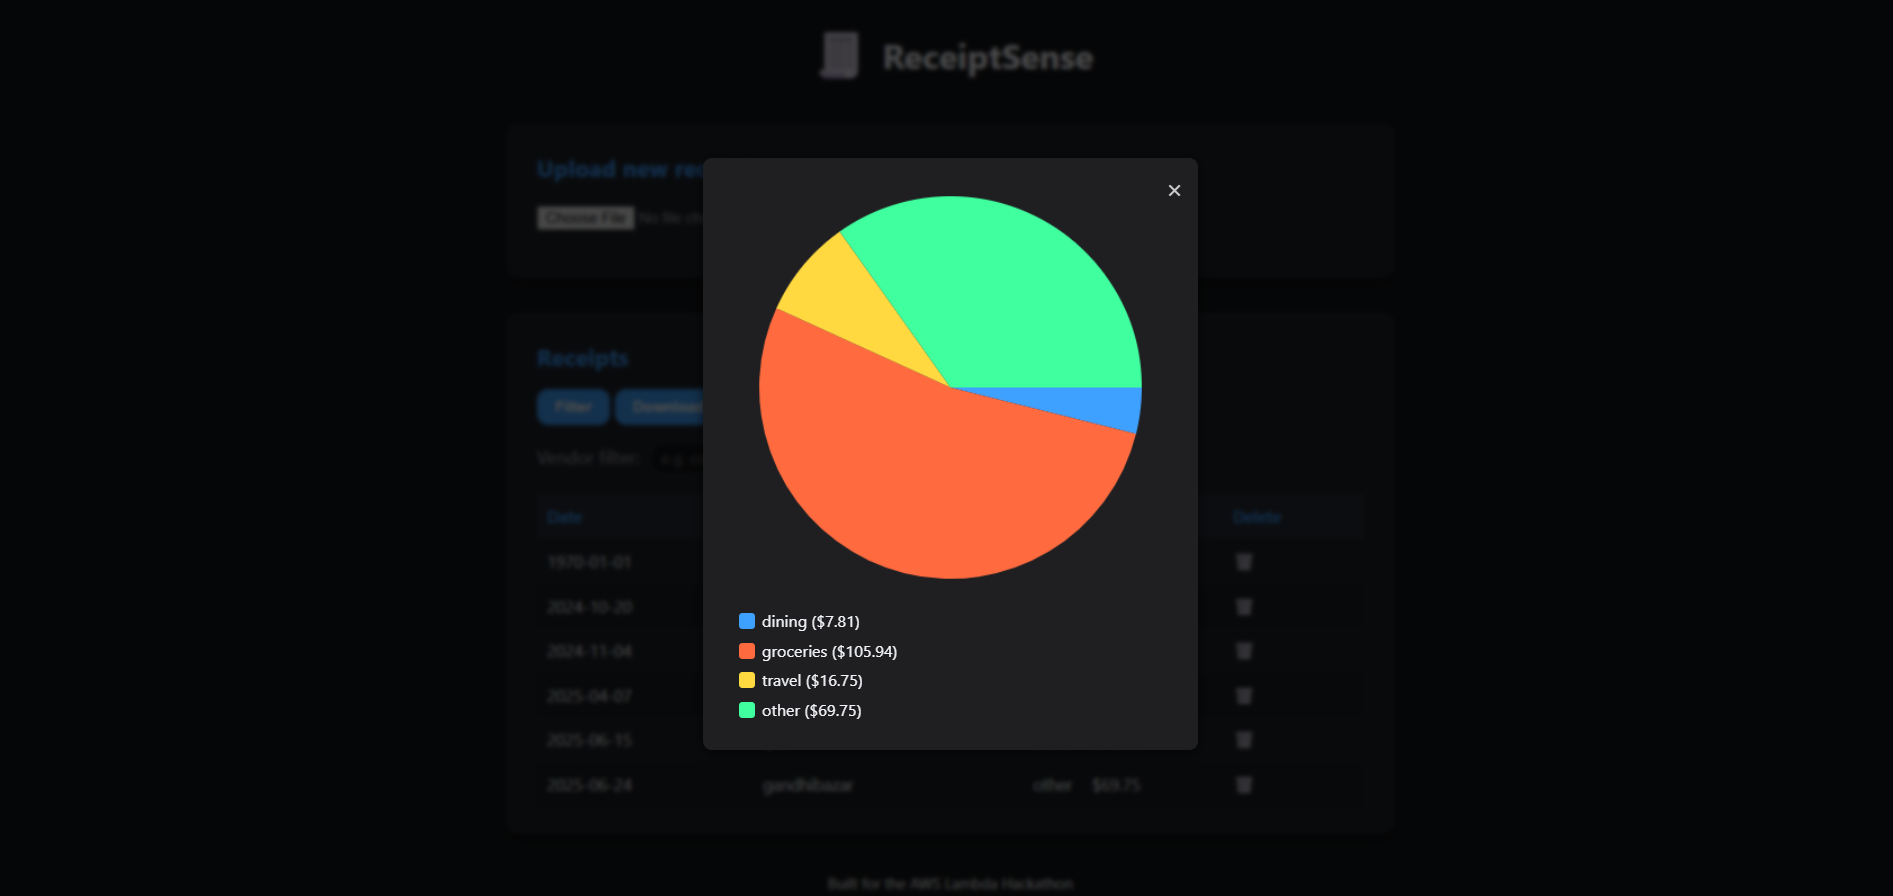This screenshot has height=896, width=1893.
Task: Delete the 2025-06-15 receipt via trash icon
Action: point(1244,740)
